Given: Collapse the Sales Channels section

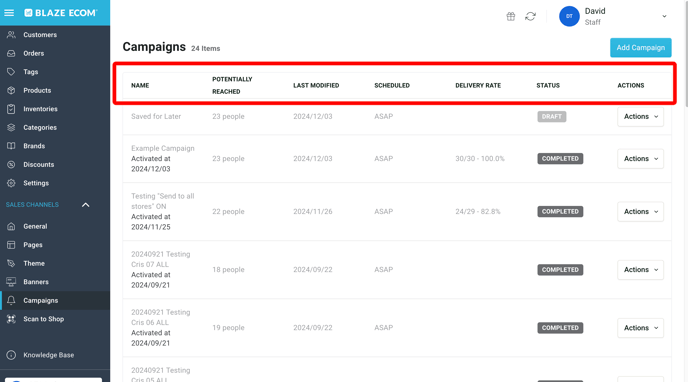Looking at the screenshot, I should coord(86,205).
